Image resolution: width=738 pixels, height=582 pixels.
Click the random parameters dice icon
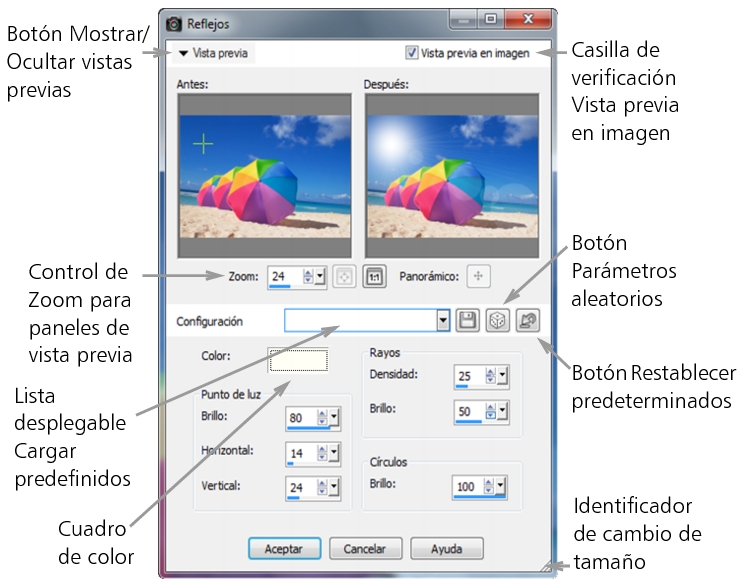(495, 321)
